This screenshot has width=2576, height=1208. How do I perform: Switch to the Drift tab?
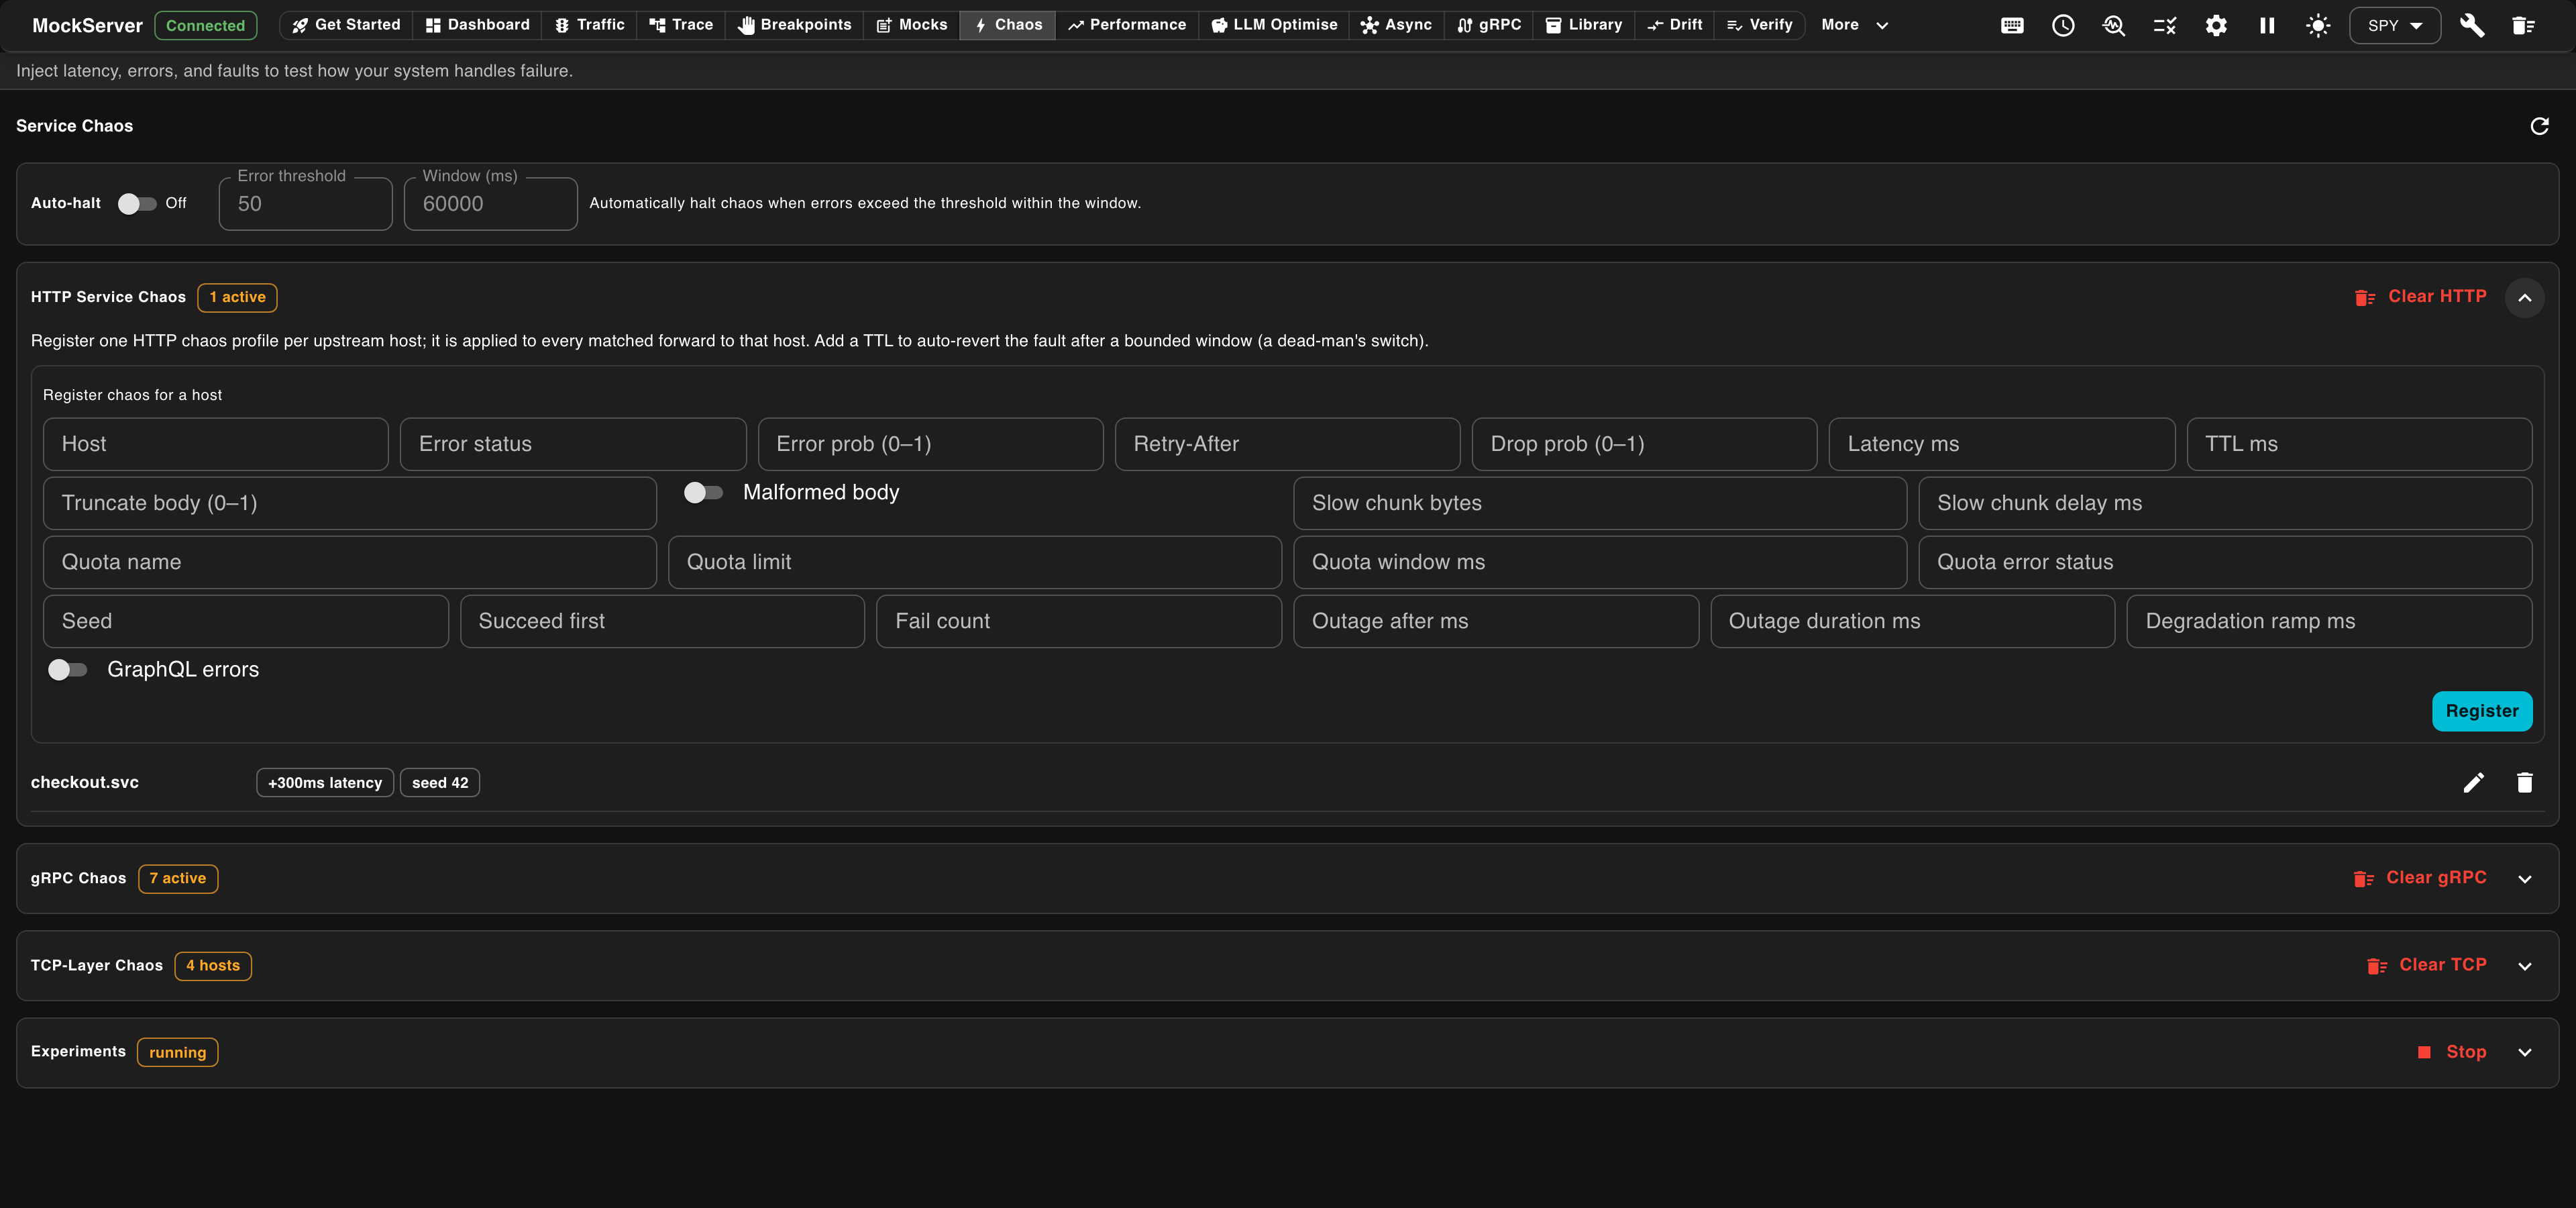pos(1675,25)
